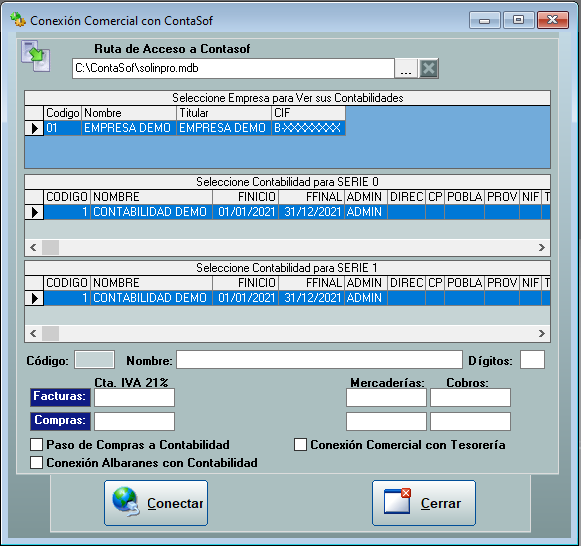Click the Cerrar button

(x=424, y=503)
